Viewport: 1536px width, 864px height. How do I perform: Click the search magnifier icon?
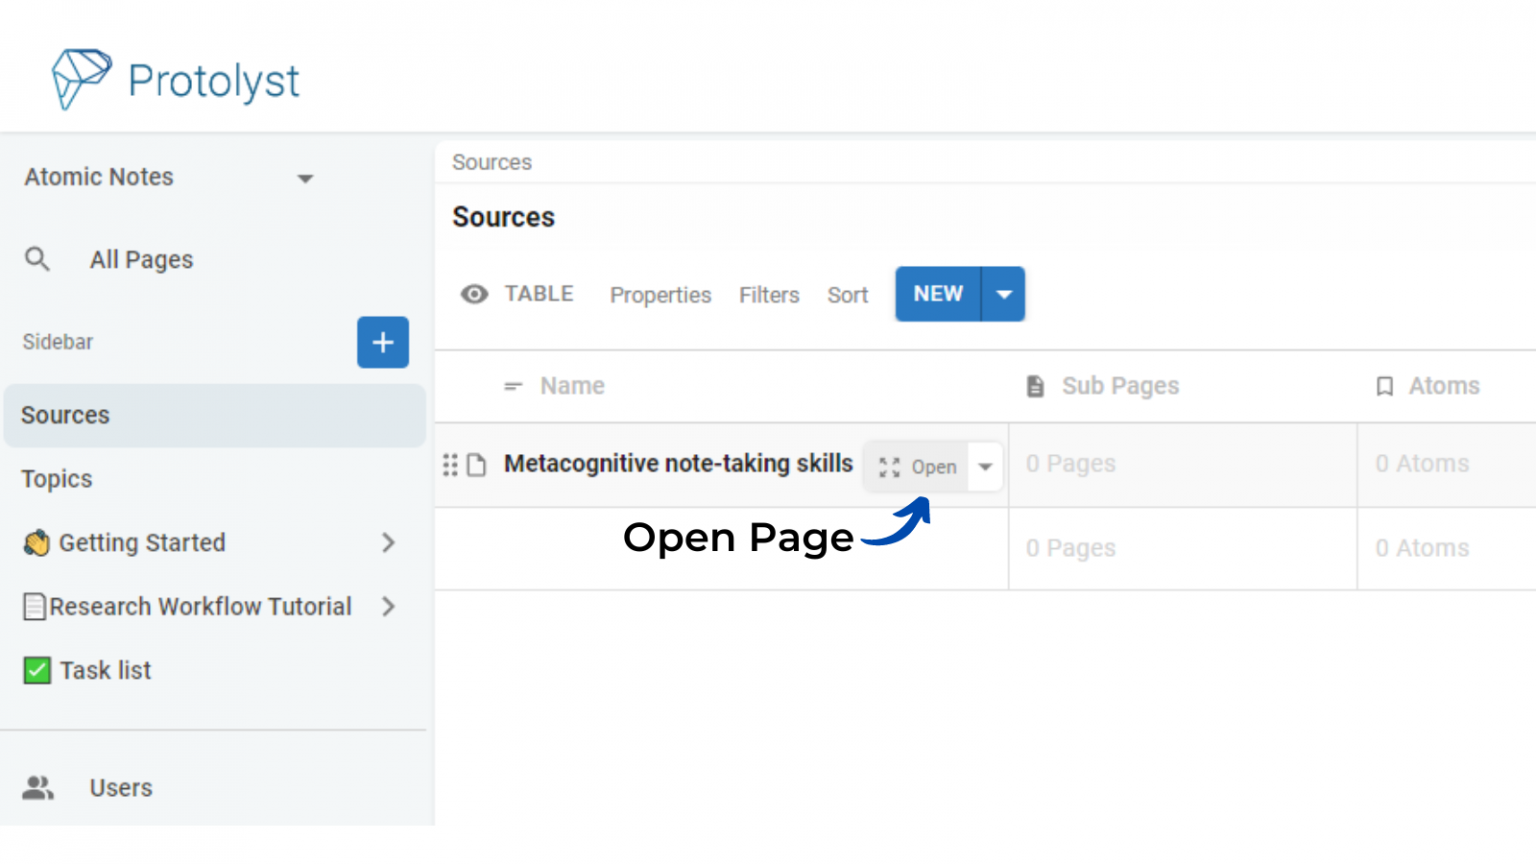[x=37, y=260]
